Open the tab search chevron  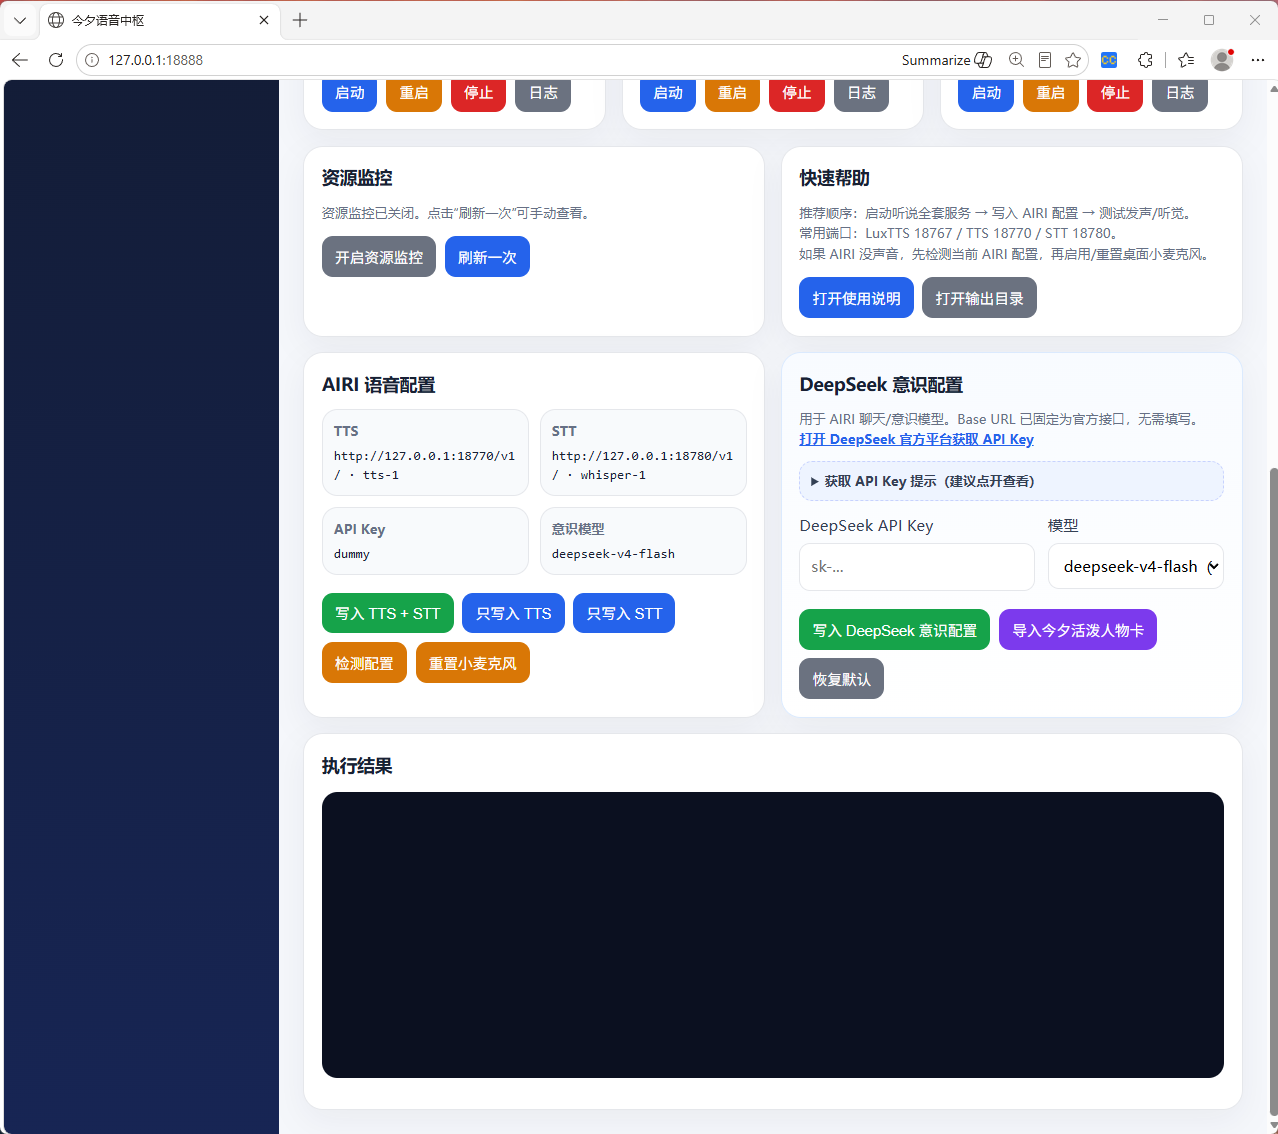click(x=20, y=20)
